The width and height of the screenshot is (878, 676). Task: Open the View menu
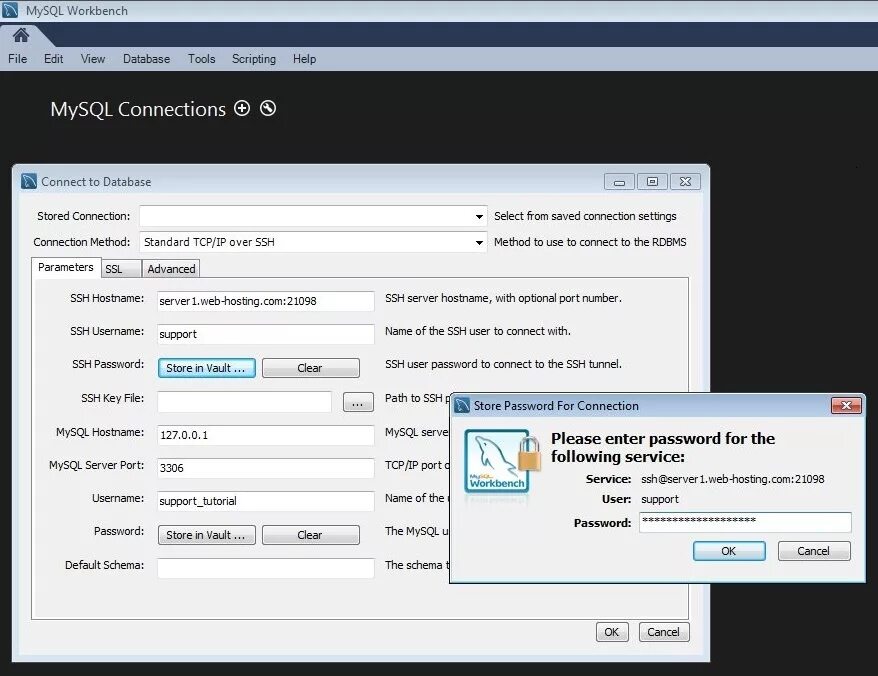[92, 59]
